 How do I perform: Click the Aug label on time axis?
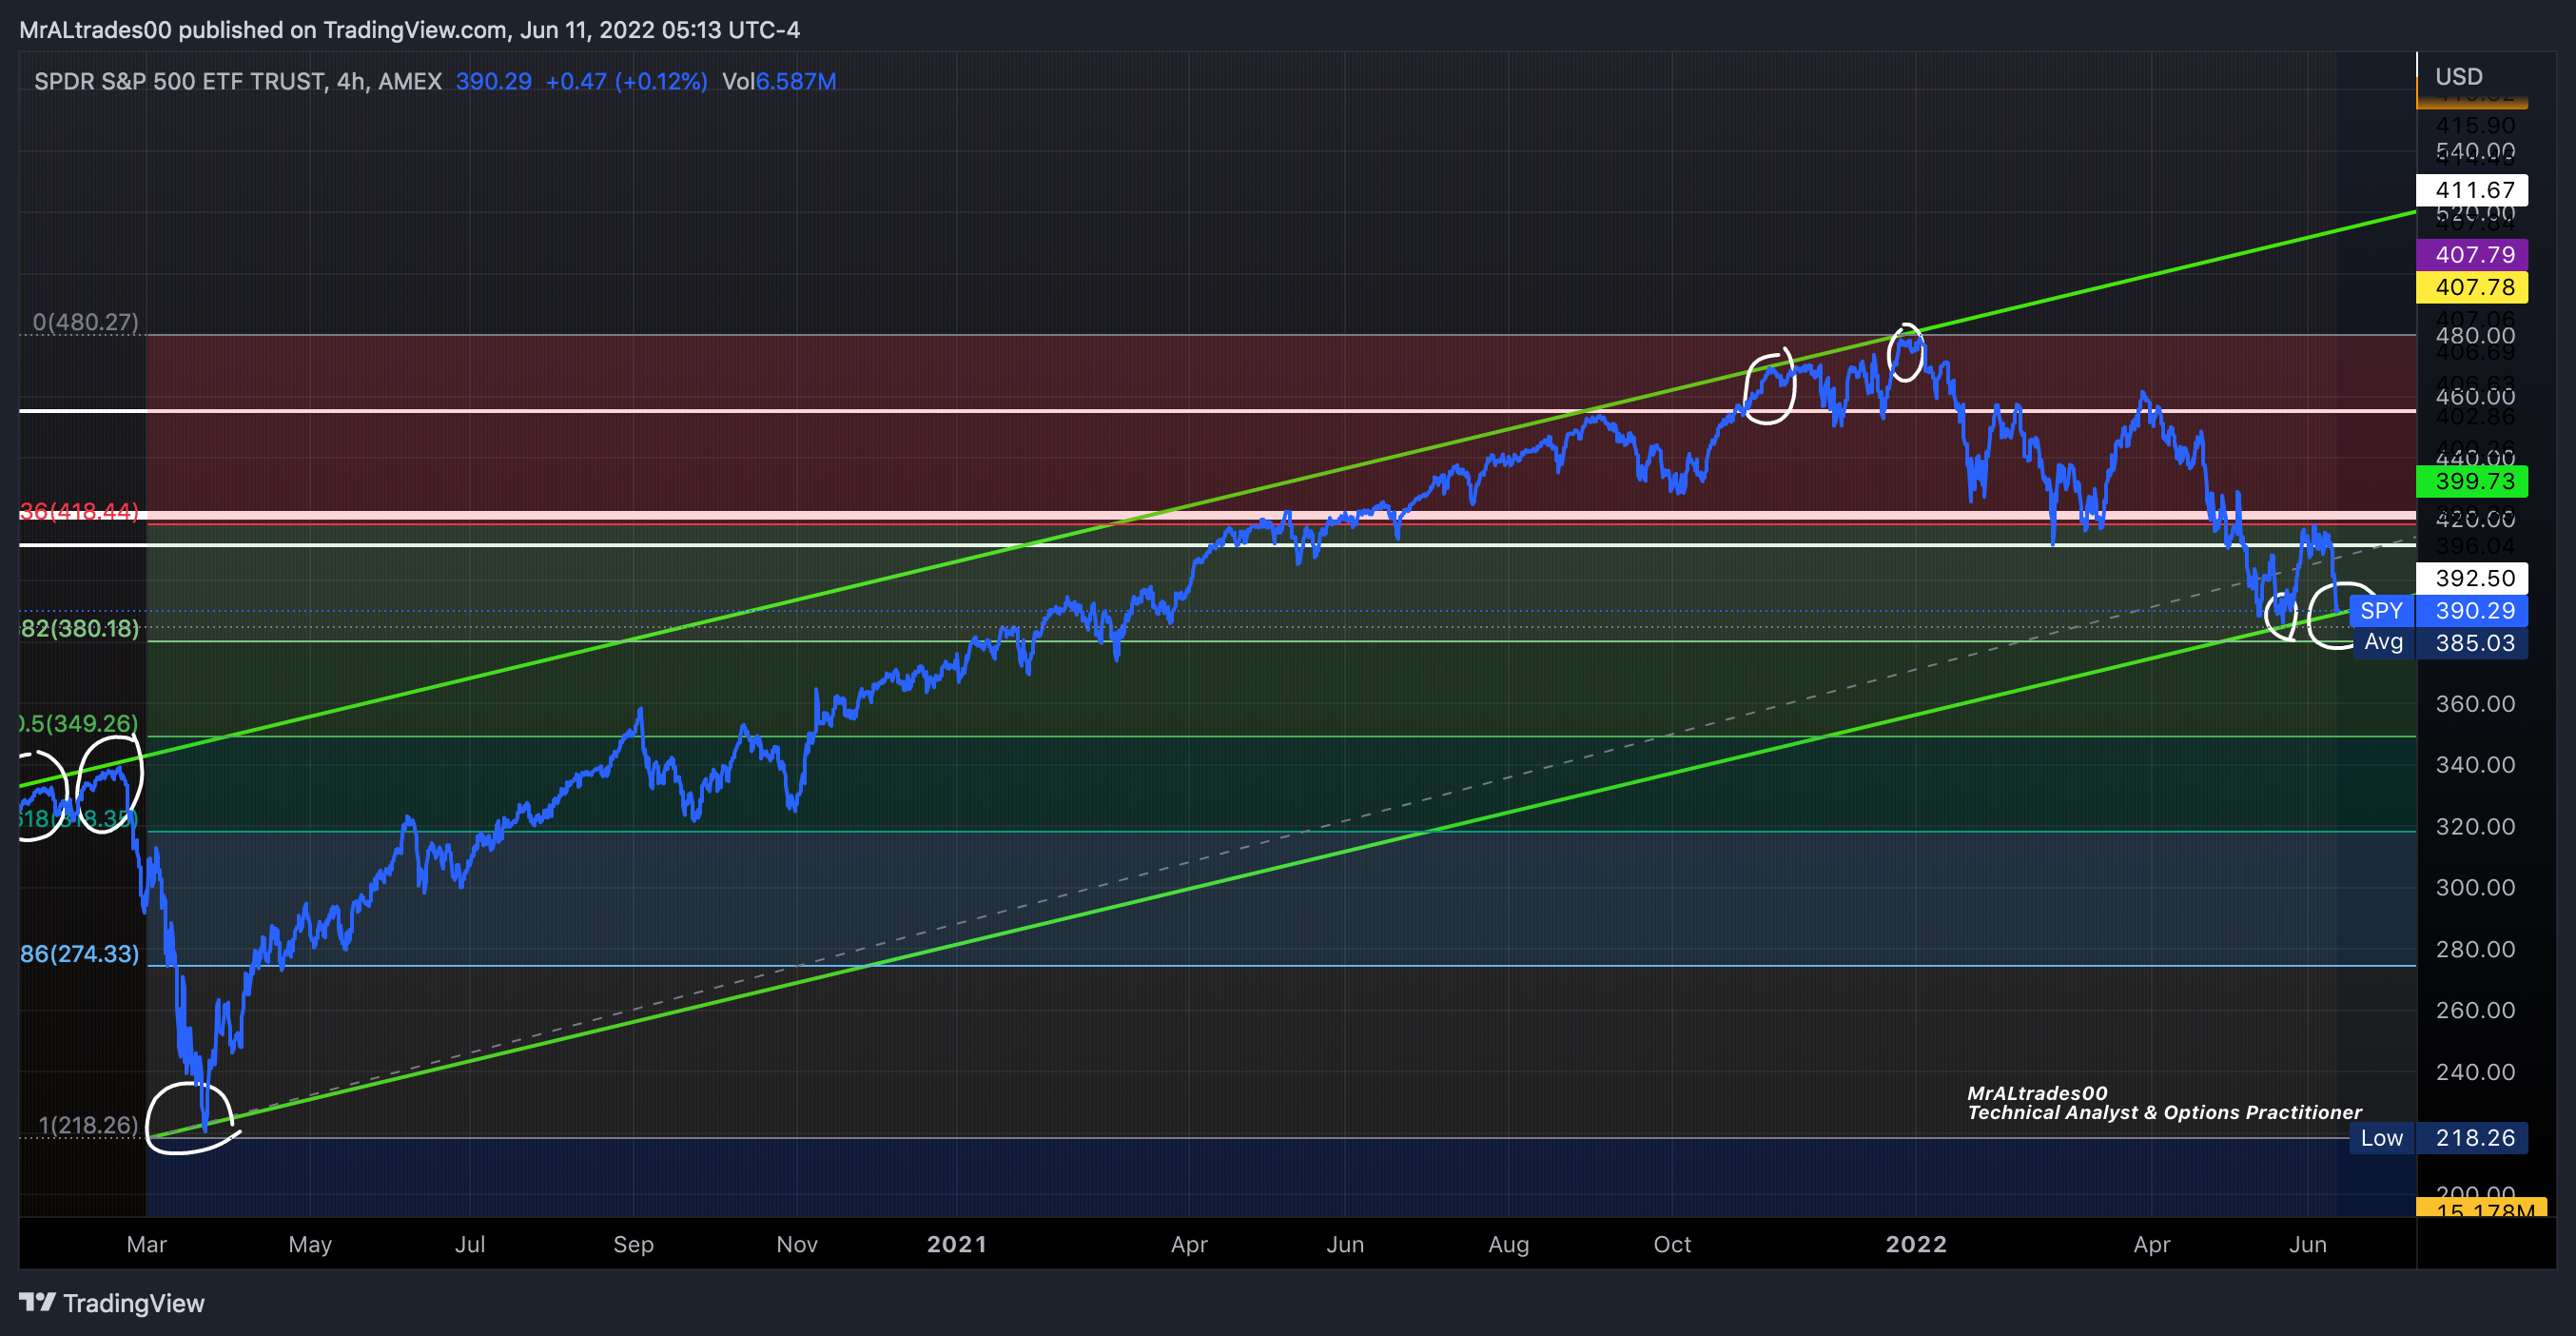(1509, 1245)
